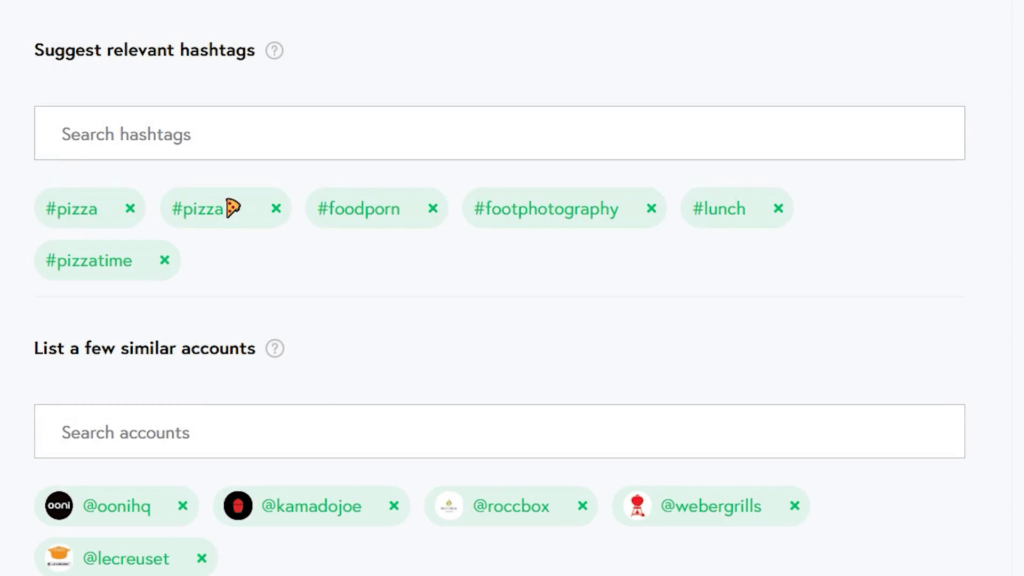Delete the #pizzatime hashtag
The width and height of the screenshot is (1024, 576).
165,261
